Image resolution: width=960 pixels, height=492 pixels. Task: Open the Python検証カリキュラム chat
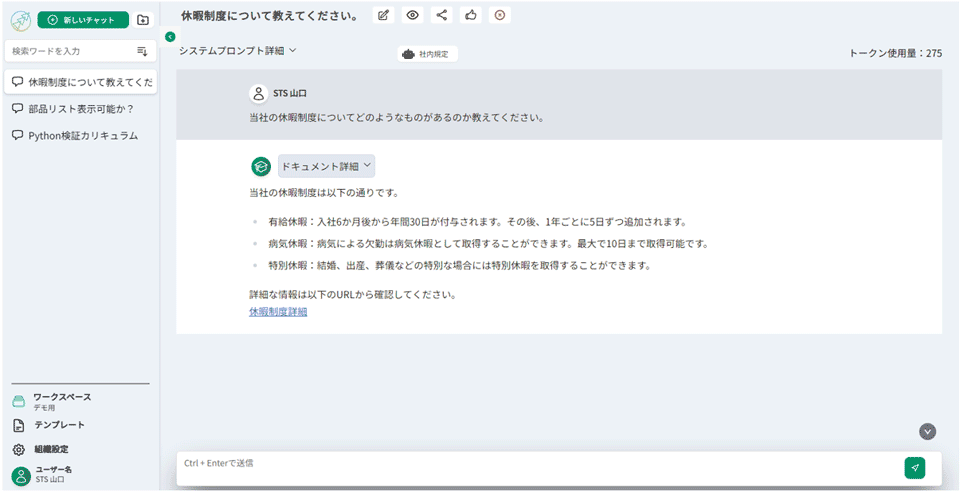(82, 135)
